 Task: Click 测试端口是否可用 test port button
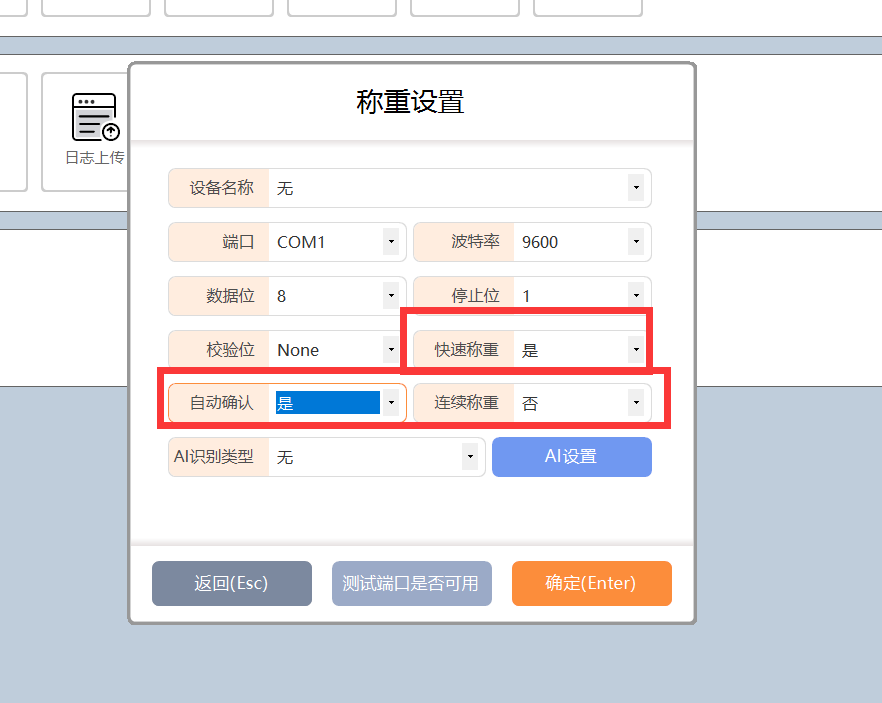pyautogui.click(x=412, y=583)
